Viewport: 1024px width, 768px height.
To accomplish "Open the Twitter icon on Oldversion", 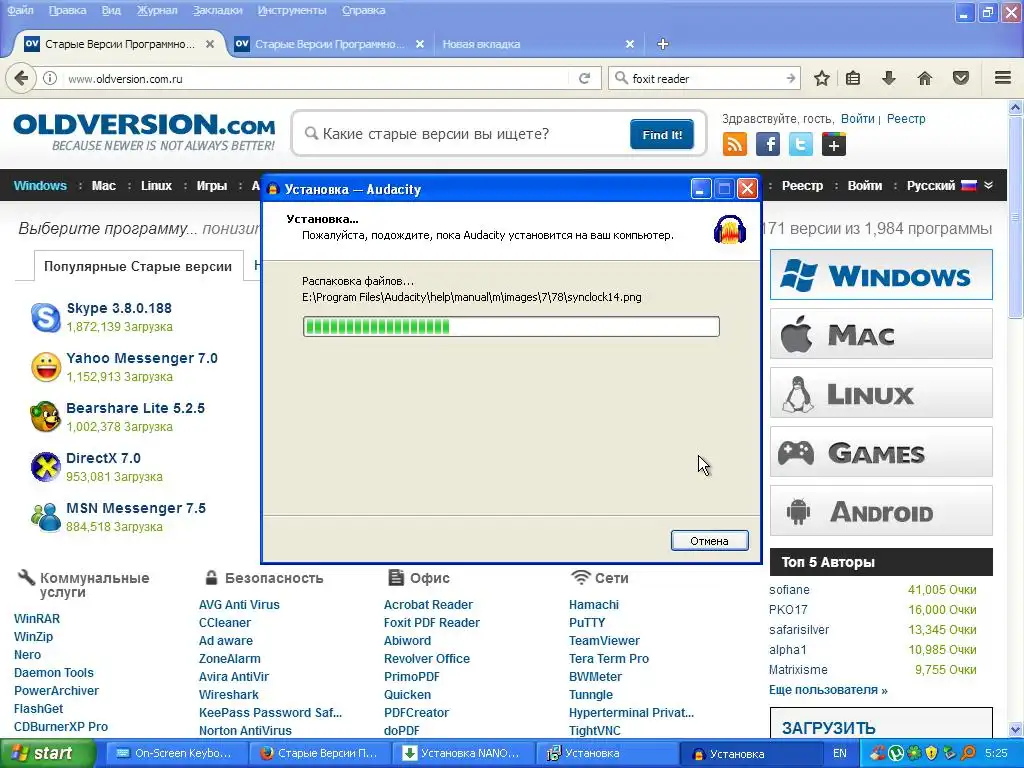I will (801, 144).
